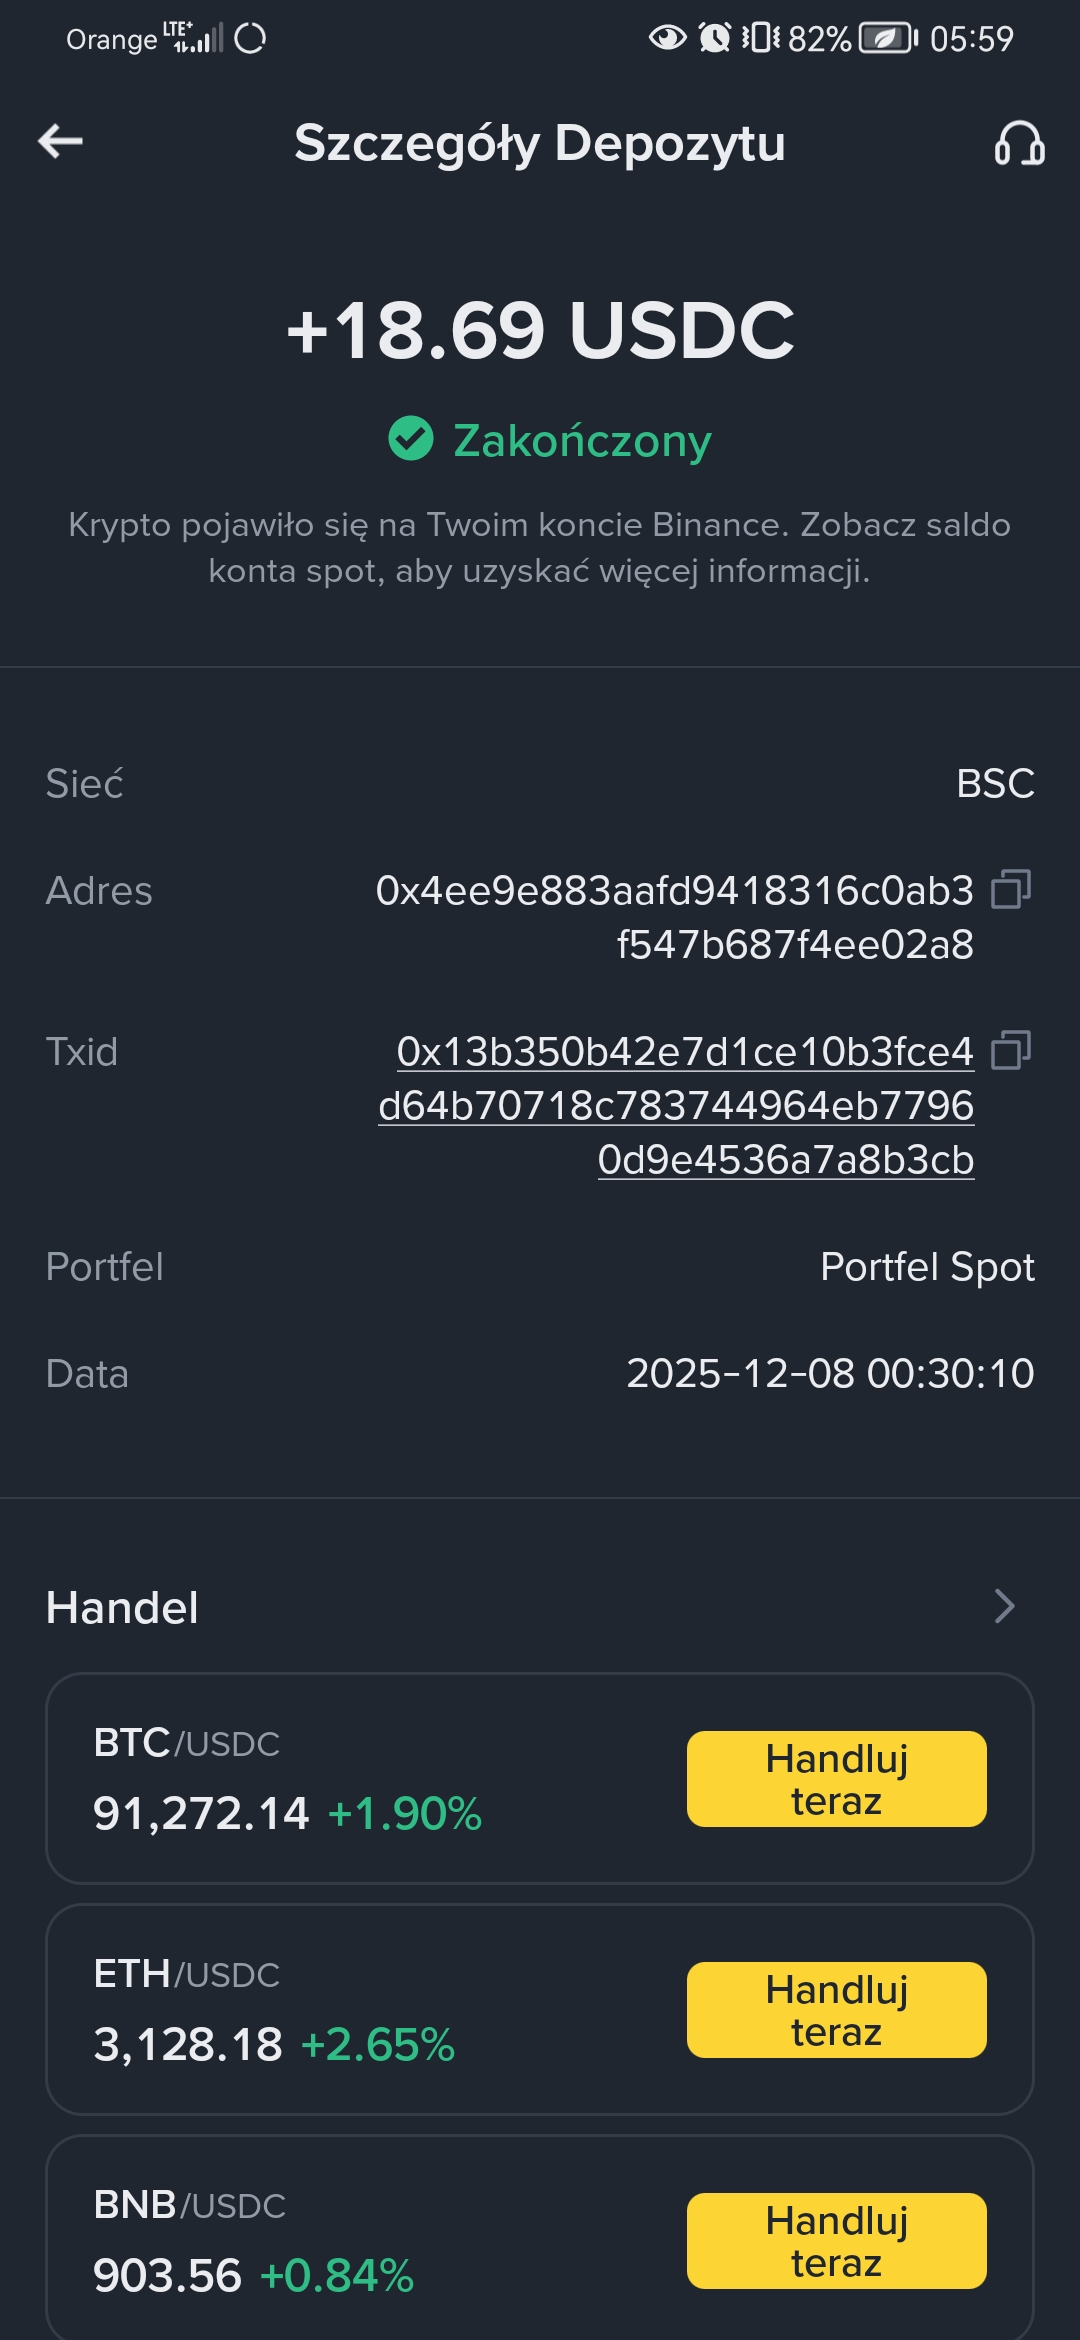Open the headset support icon
This screenshot has width=1080, height=2340.
tap(1019, 143)
